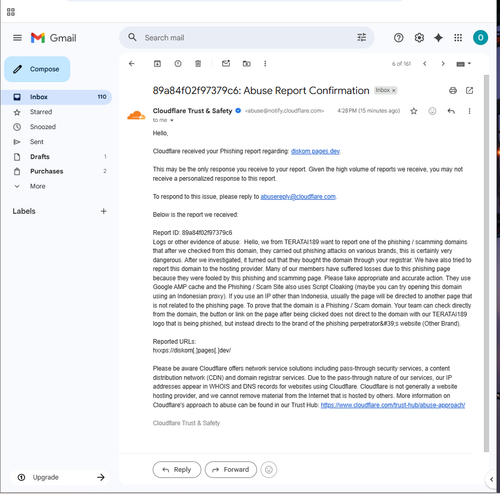This screenshot has height=494, width=500.
Task: Go to older conversation arrow
Action: click(x=443, y=64)
